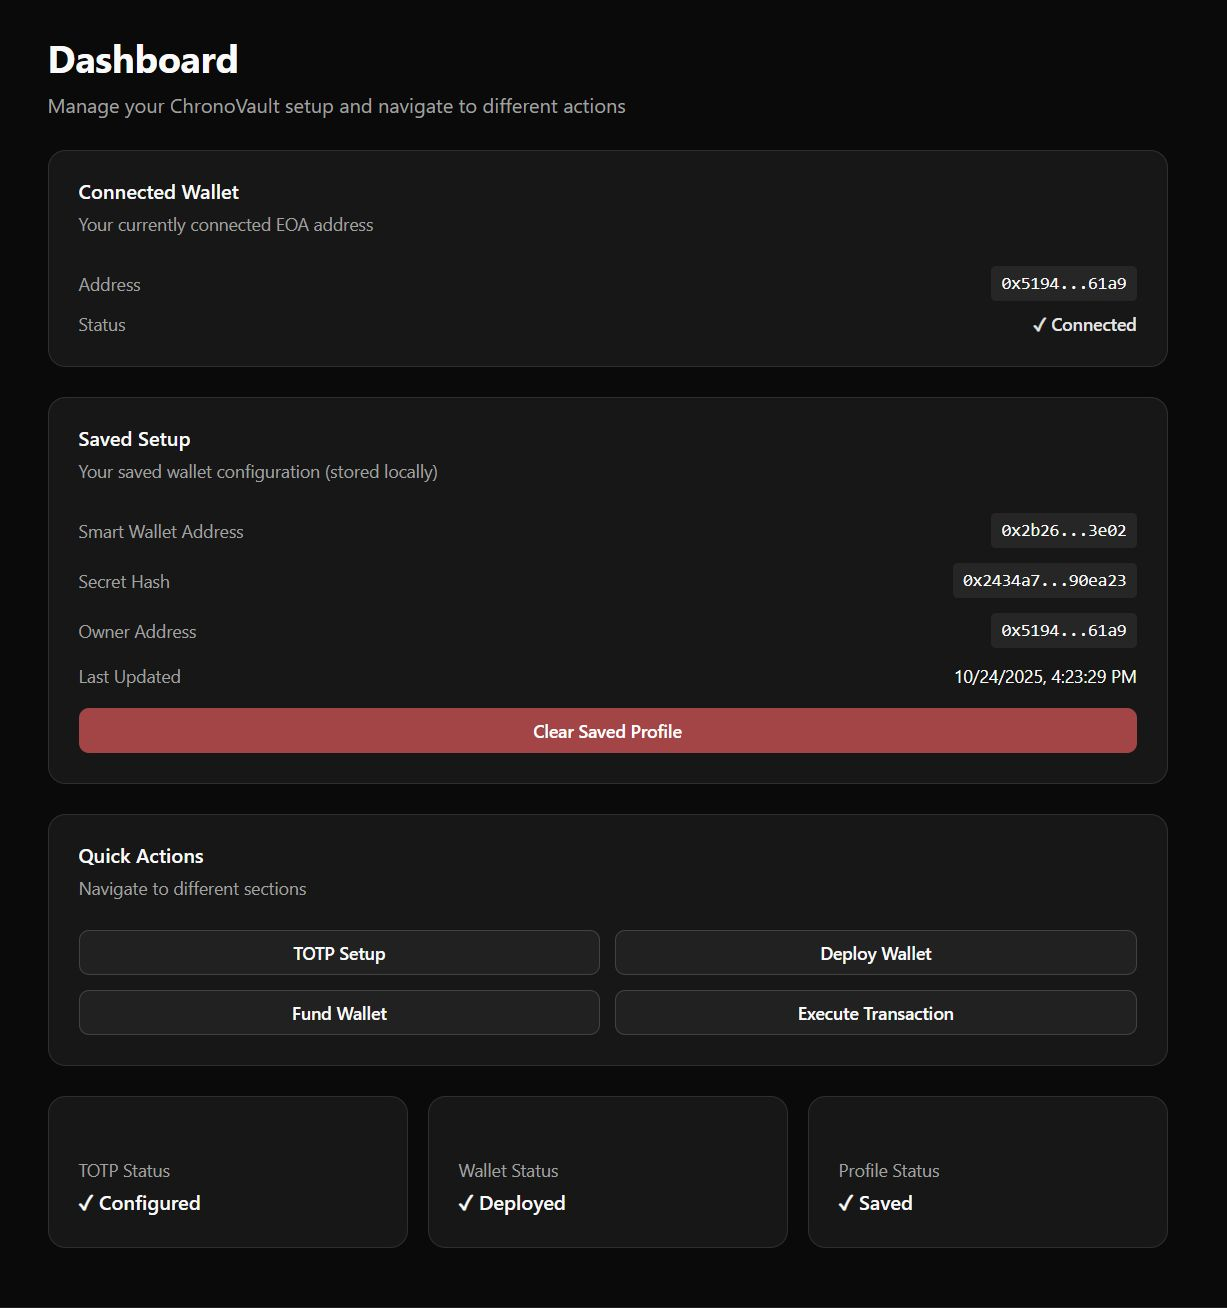Click the Owner Address badge under Saved Setup
Screen dimensions: 1227x1308
tap(1064, 630)
